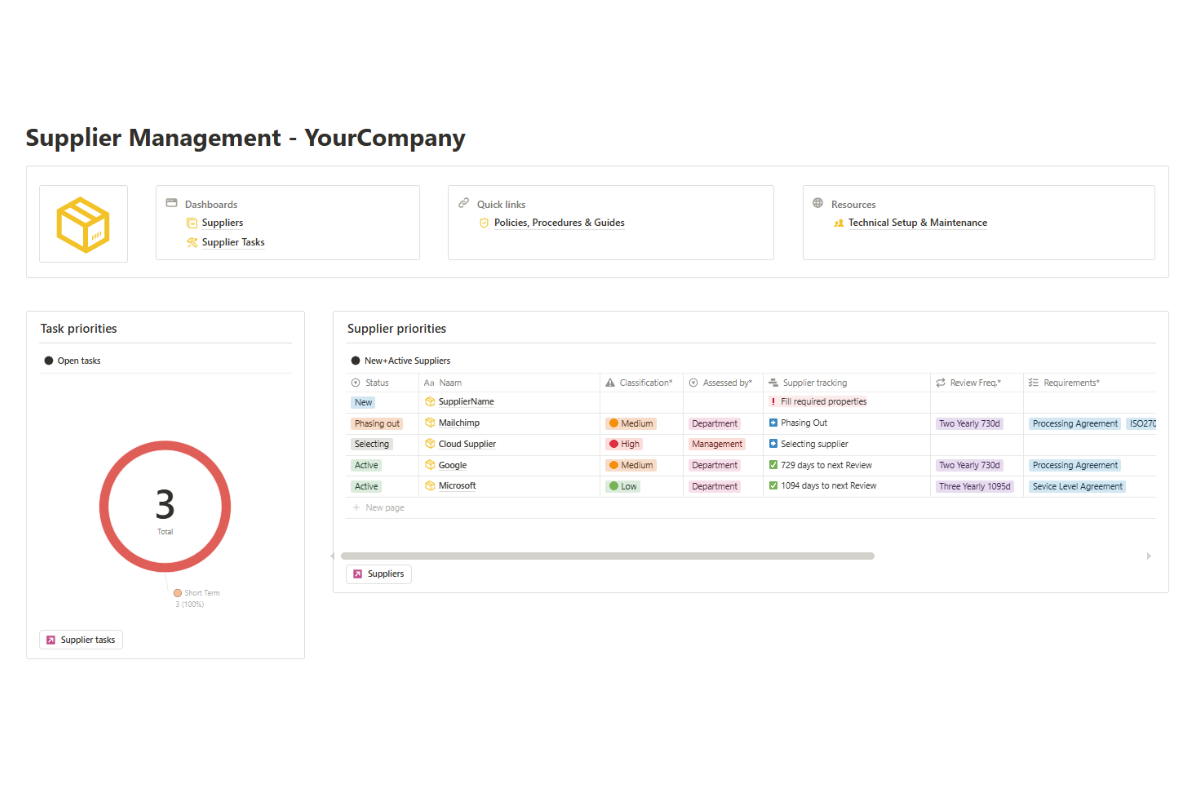Click Processing Agreement tag in Google row
Viewport: 1200px width, 800px height.
point(1075,465)
